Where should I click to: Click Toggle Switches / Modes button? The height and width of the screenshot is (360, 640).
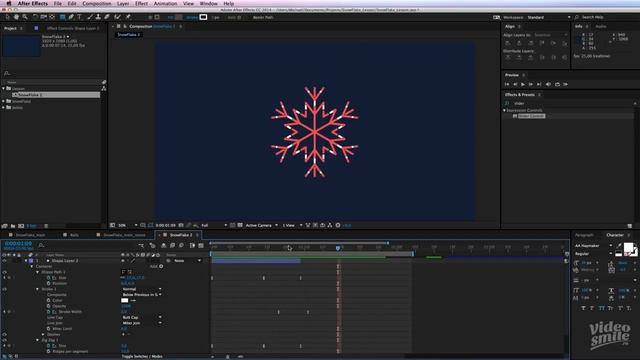tap(142, 356)
